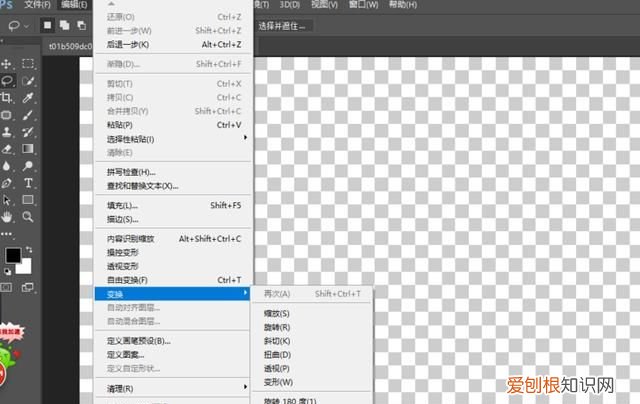Expand the 清理(R) submenu
640x404 pixels.
(173, 388)
